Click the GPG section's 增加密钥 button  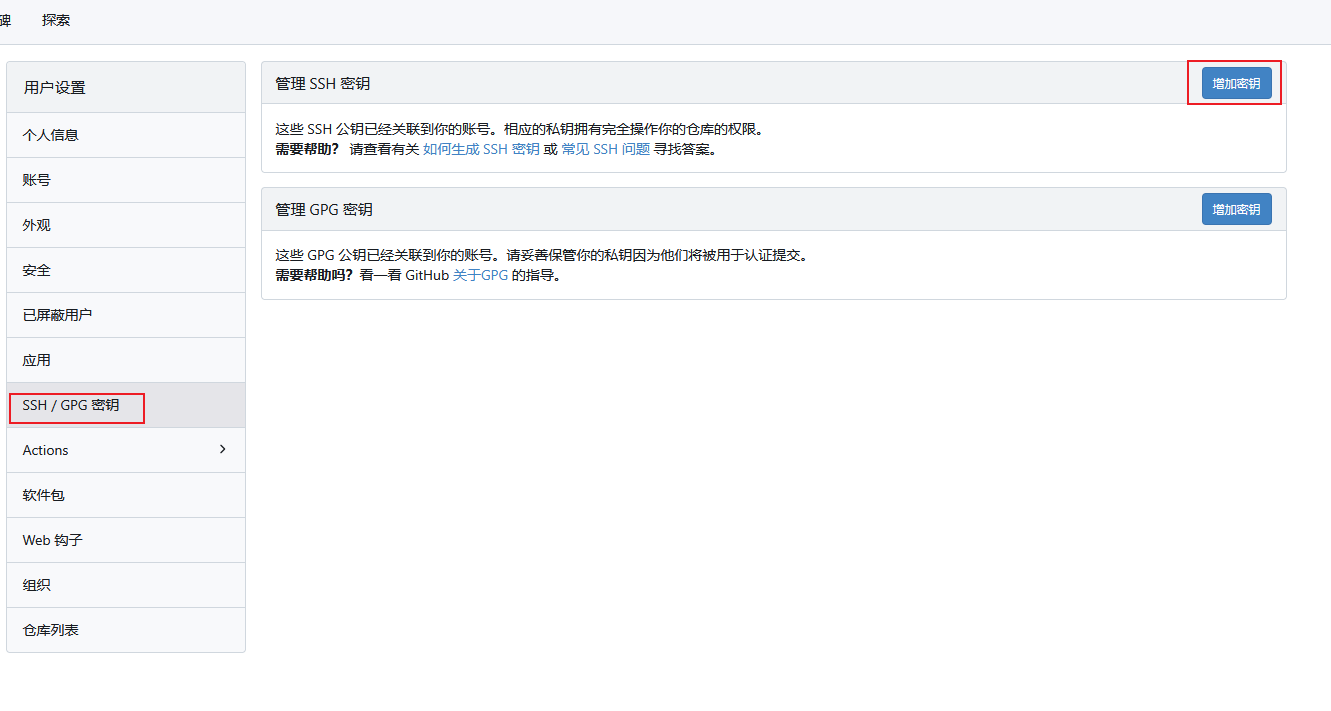click(1236, 209)
